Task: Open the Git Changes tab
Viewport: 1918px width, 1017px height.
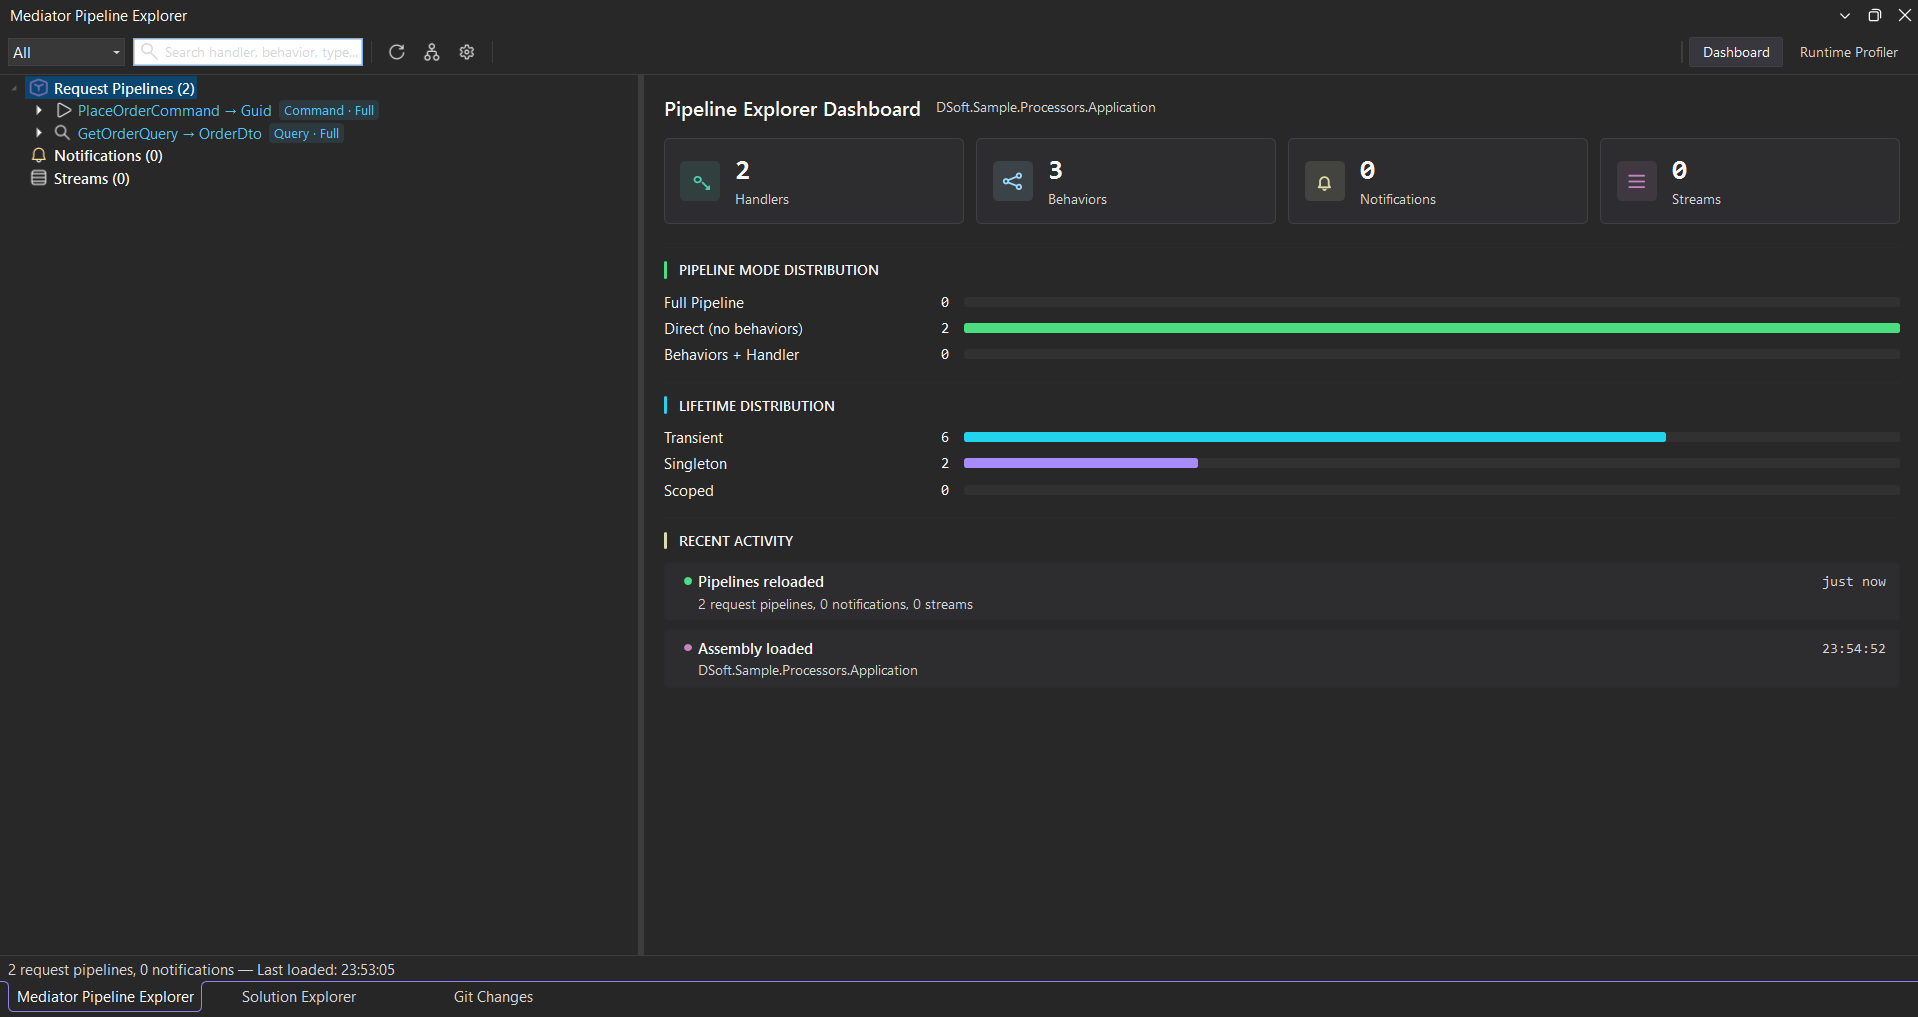Action: coord(493,997)
